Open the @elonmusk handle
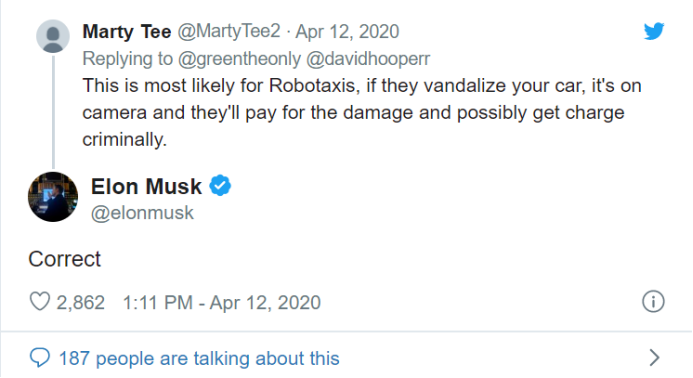Viewport: 693px width, 378px height. click(142, 213)
